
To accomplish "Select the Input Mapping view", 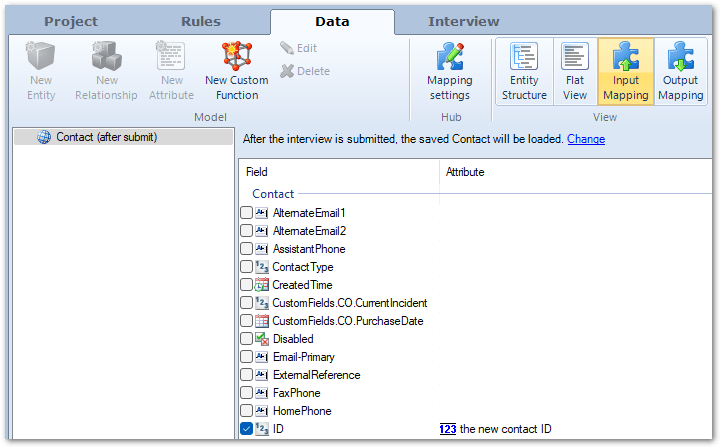I will 626,71.
